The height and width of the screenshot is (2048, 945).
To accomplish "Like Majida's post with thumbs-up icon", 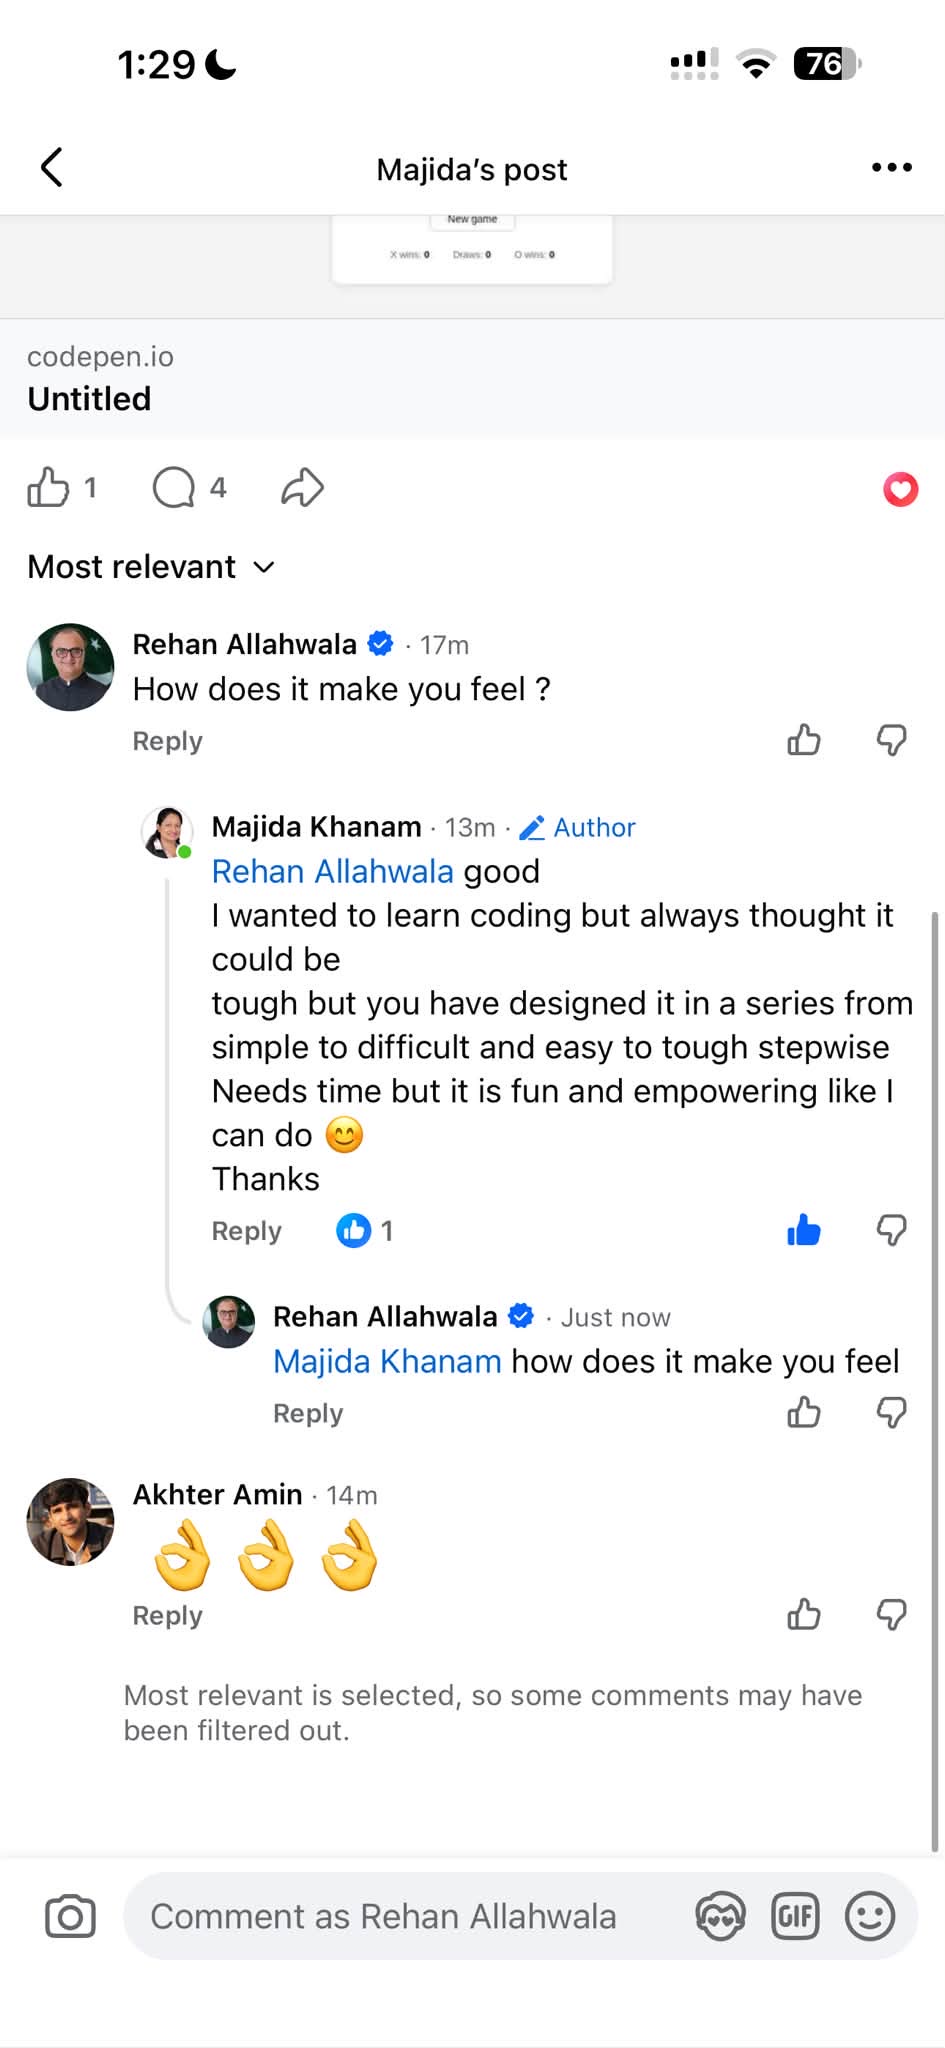I will pyautogui.click(x=48, y=488).
